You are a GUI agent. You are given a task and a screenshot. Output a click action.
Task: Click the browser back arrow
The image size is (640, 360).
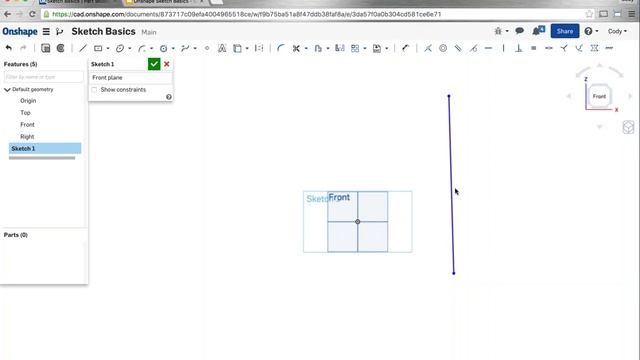[x=7, y=14]
